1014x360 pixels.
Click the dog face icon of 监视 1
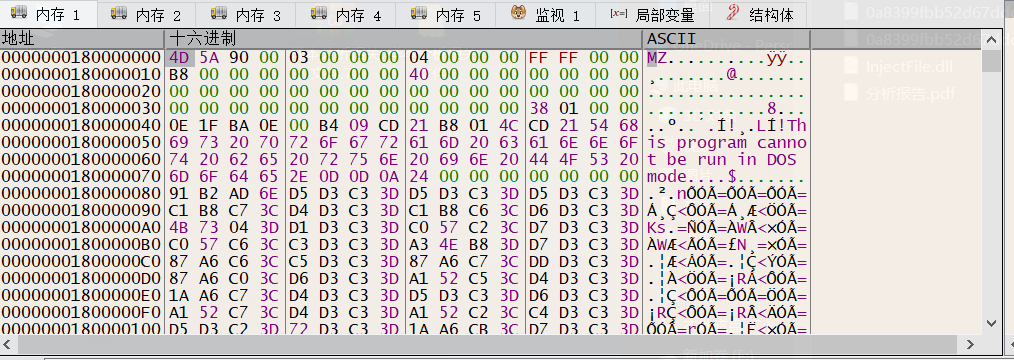click(518, 12)
